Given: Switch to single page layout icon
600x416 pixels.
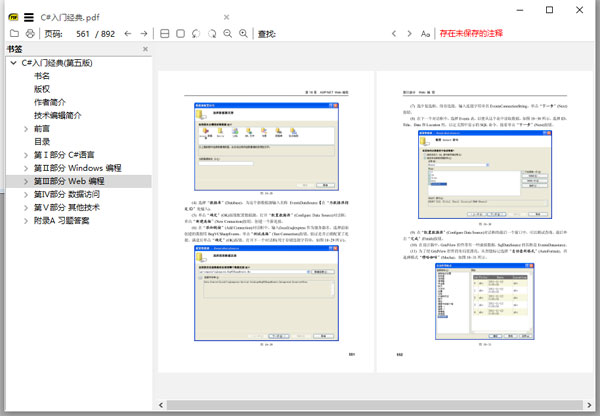Looking at the screenshot, I should [x=180, y=34].
